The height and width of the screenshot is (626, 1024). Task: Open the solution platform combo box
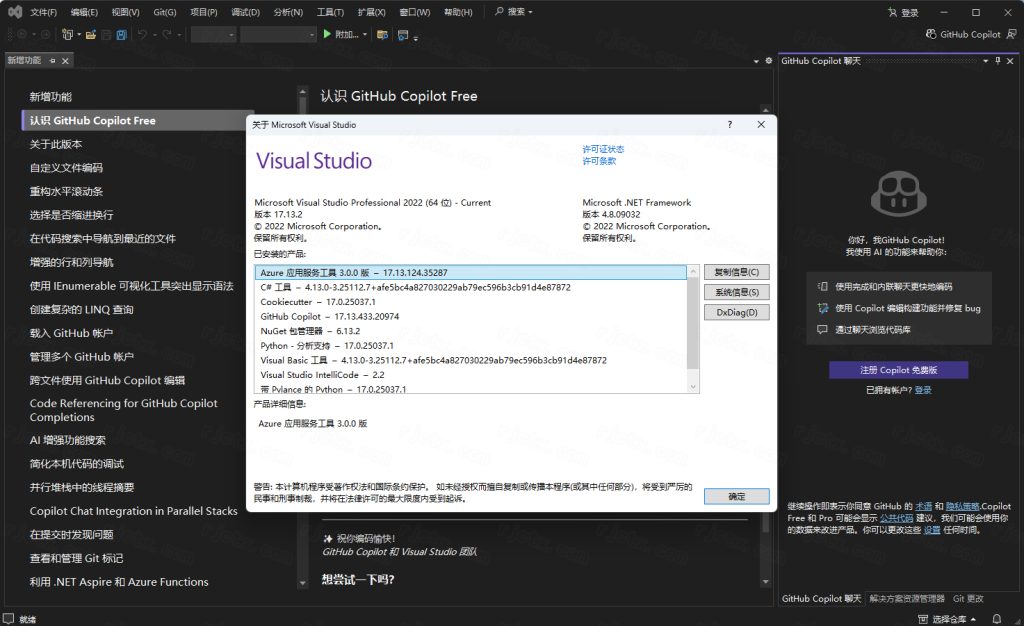[278, 35]
